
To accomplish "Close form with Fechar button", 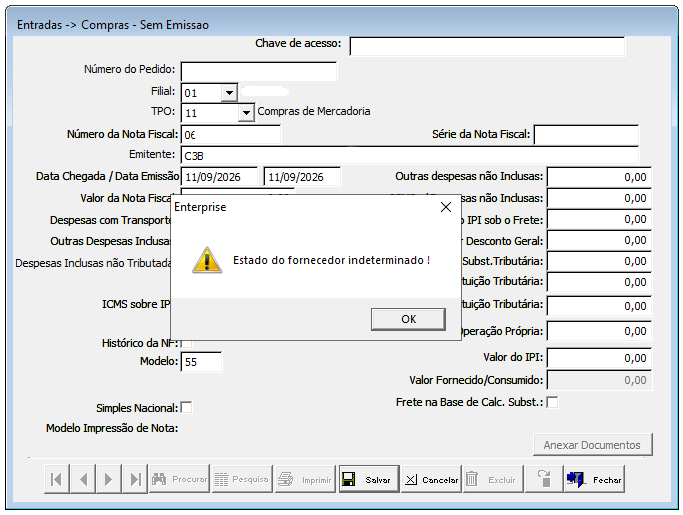I will tap(594, 479).
